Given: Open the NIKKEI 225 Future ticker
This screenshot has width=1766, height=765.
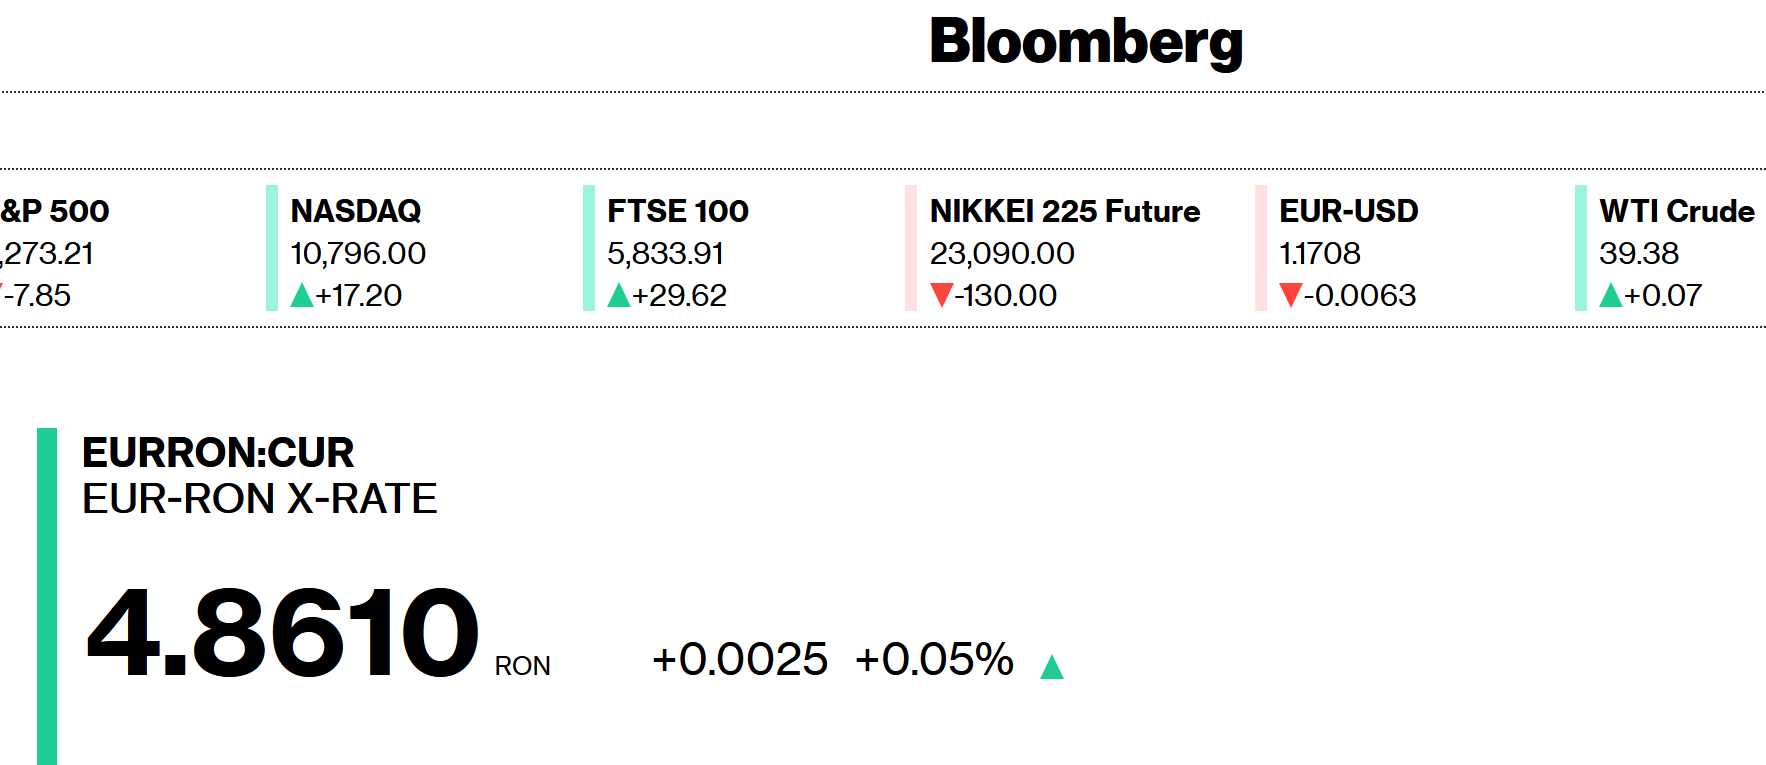Looking at the screenshot, I should 1065,211.
